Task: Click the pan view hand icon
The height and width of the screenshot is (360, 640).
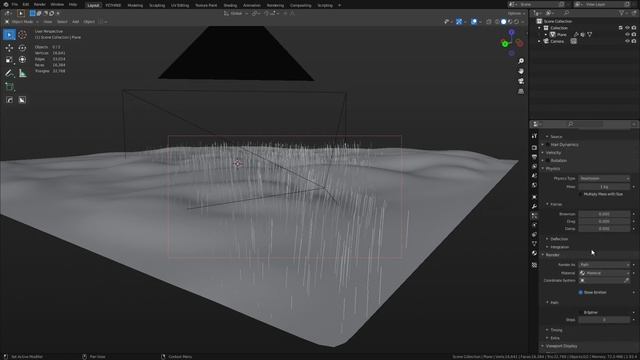Action: point(521,71)
